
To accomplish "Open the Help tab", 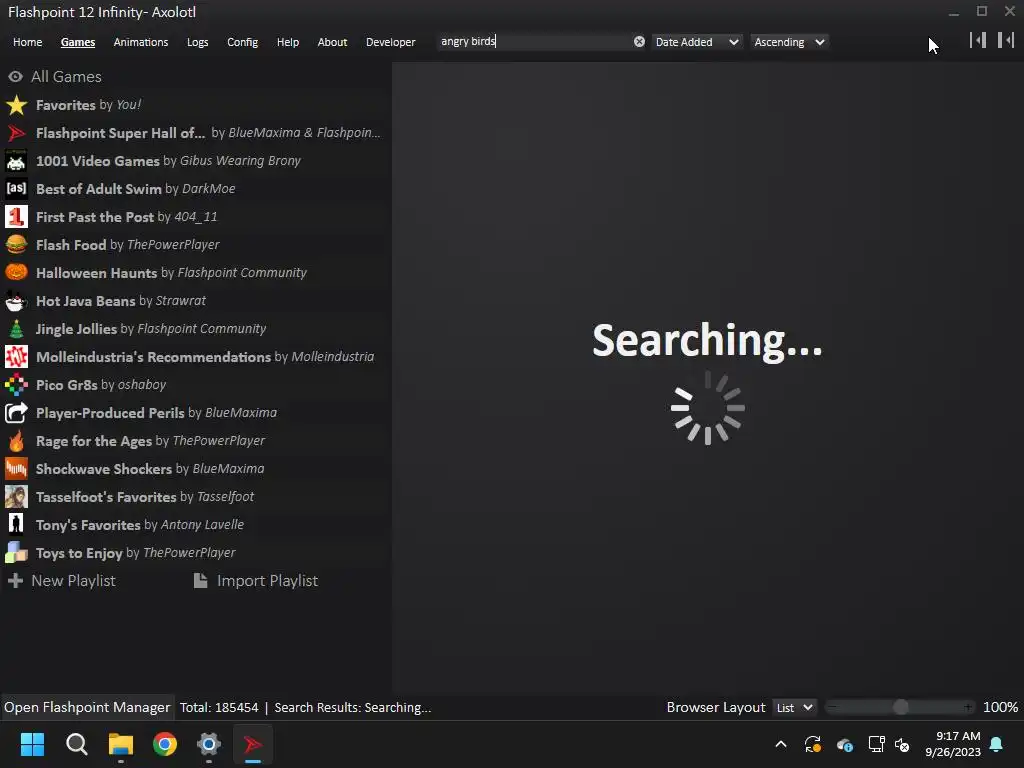I will (x=288, y=42).
